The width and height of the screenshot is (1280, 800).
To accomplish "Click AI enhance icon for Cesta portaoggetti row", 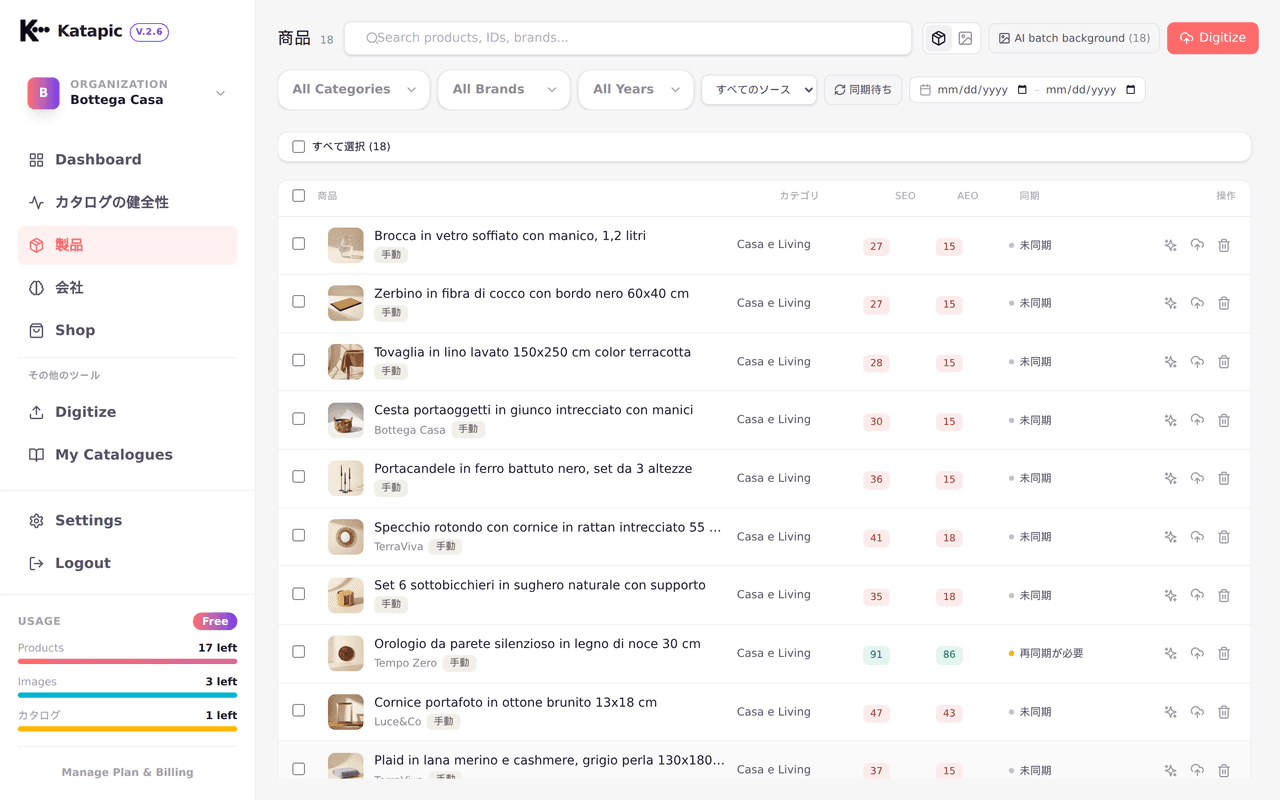I will tap(1170, 420).
